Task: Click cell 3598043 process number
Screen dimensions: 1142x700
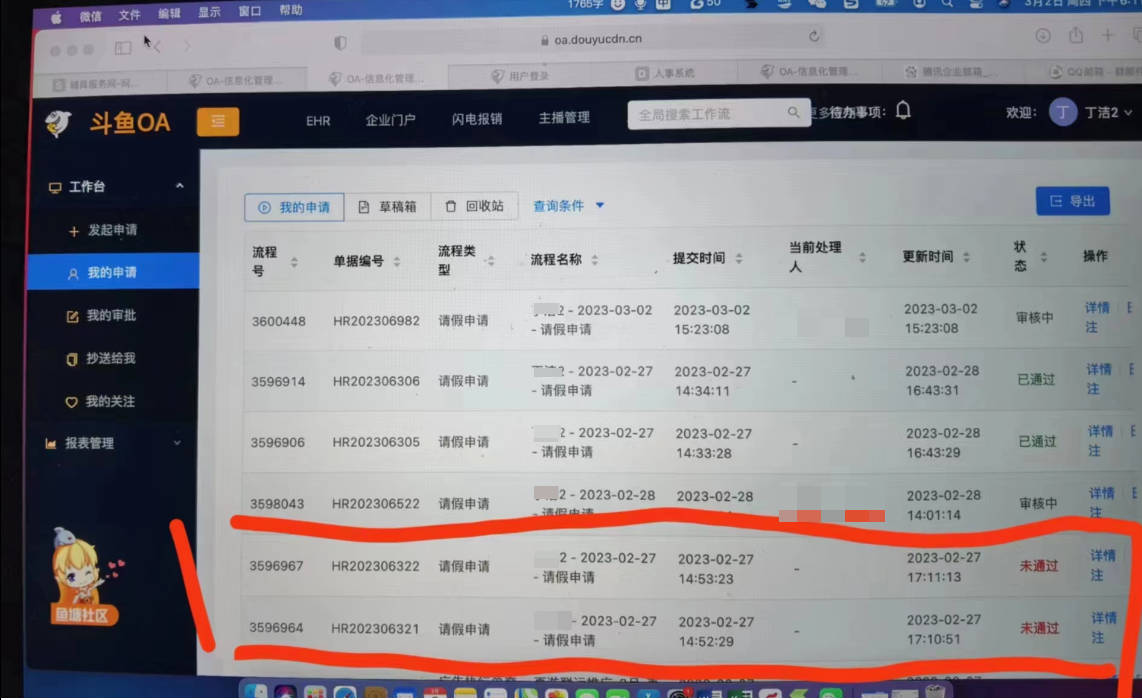Action: (277, 504)
